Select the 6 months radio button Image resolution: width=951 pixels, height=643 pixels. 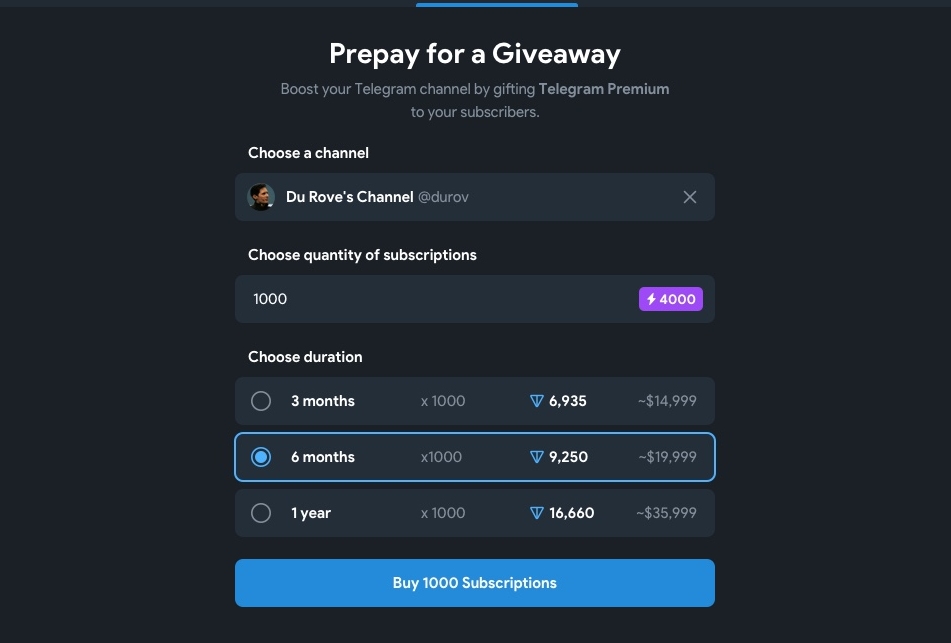tap(261, 457)
